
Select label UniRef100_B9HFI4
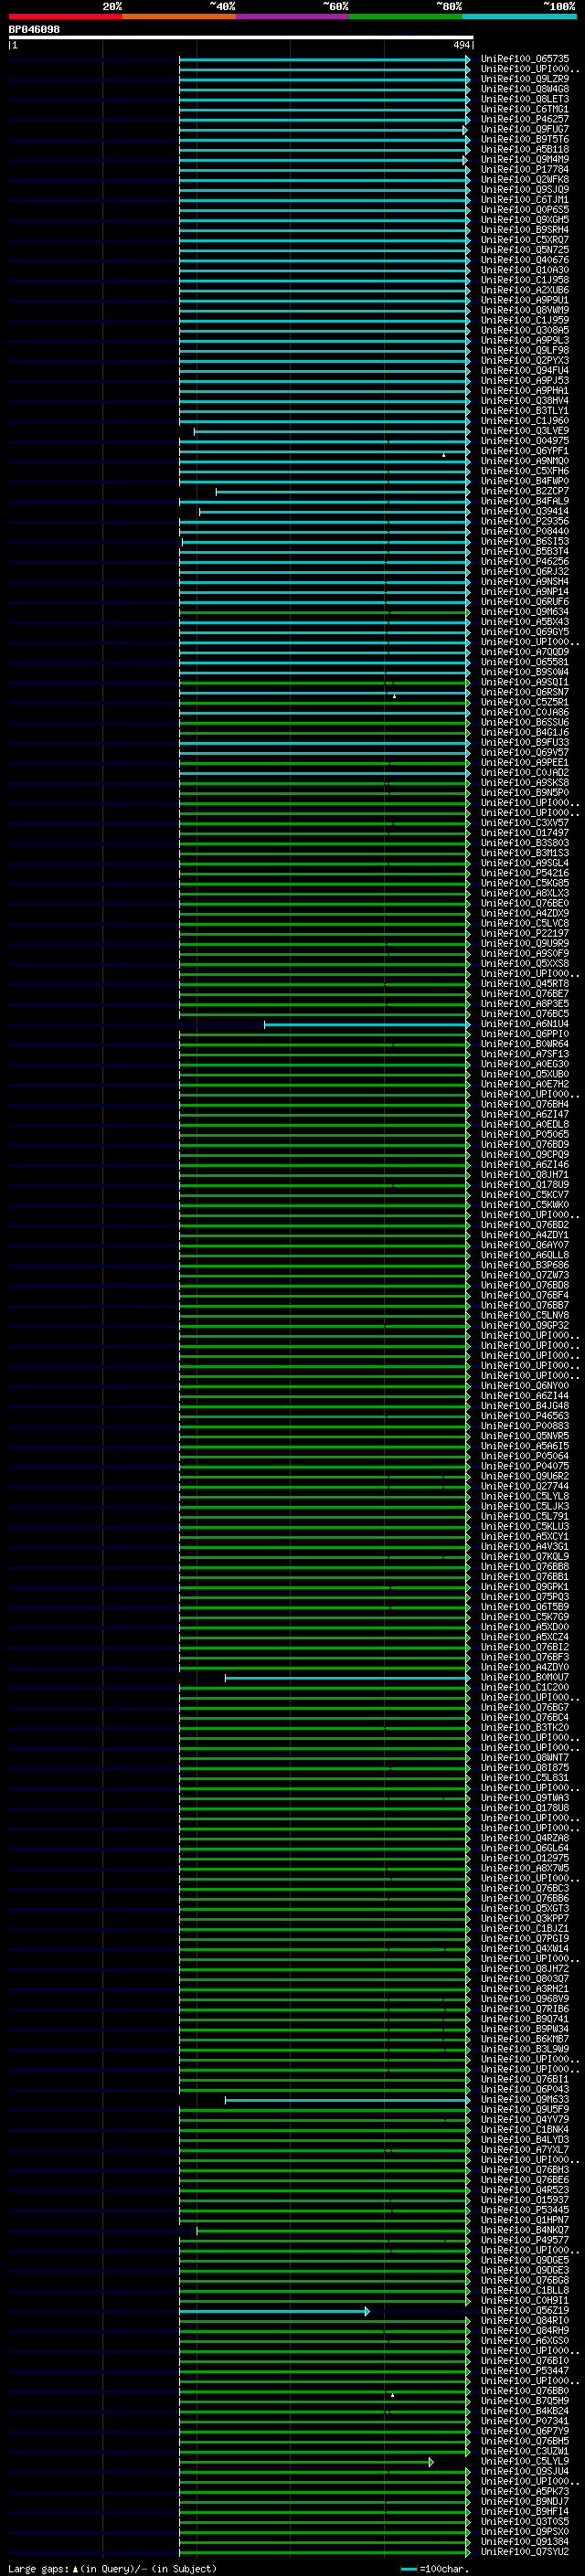tap(524, 2512)
